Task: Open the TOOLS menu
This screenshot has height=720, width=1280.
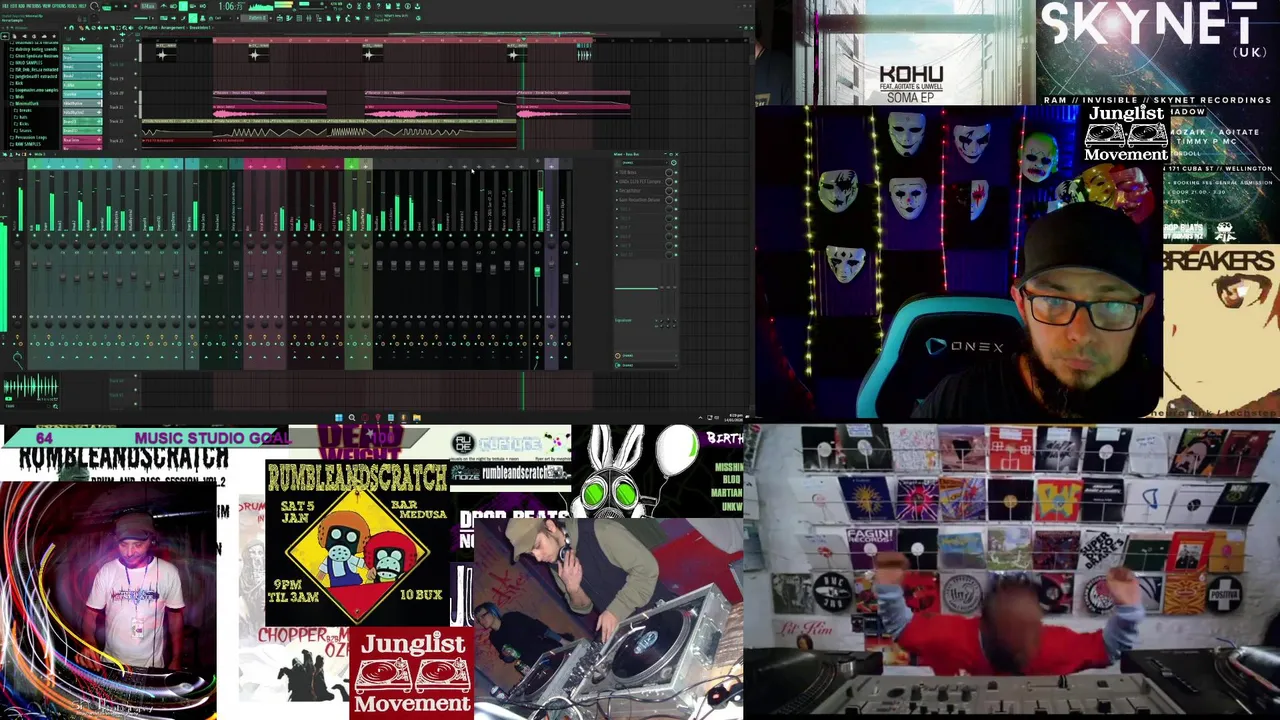Action: pos(72,6)
